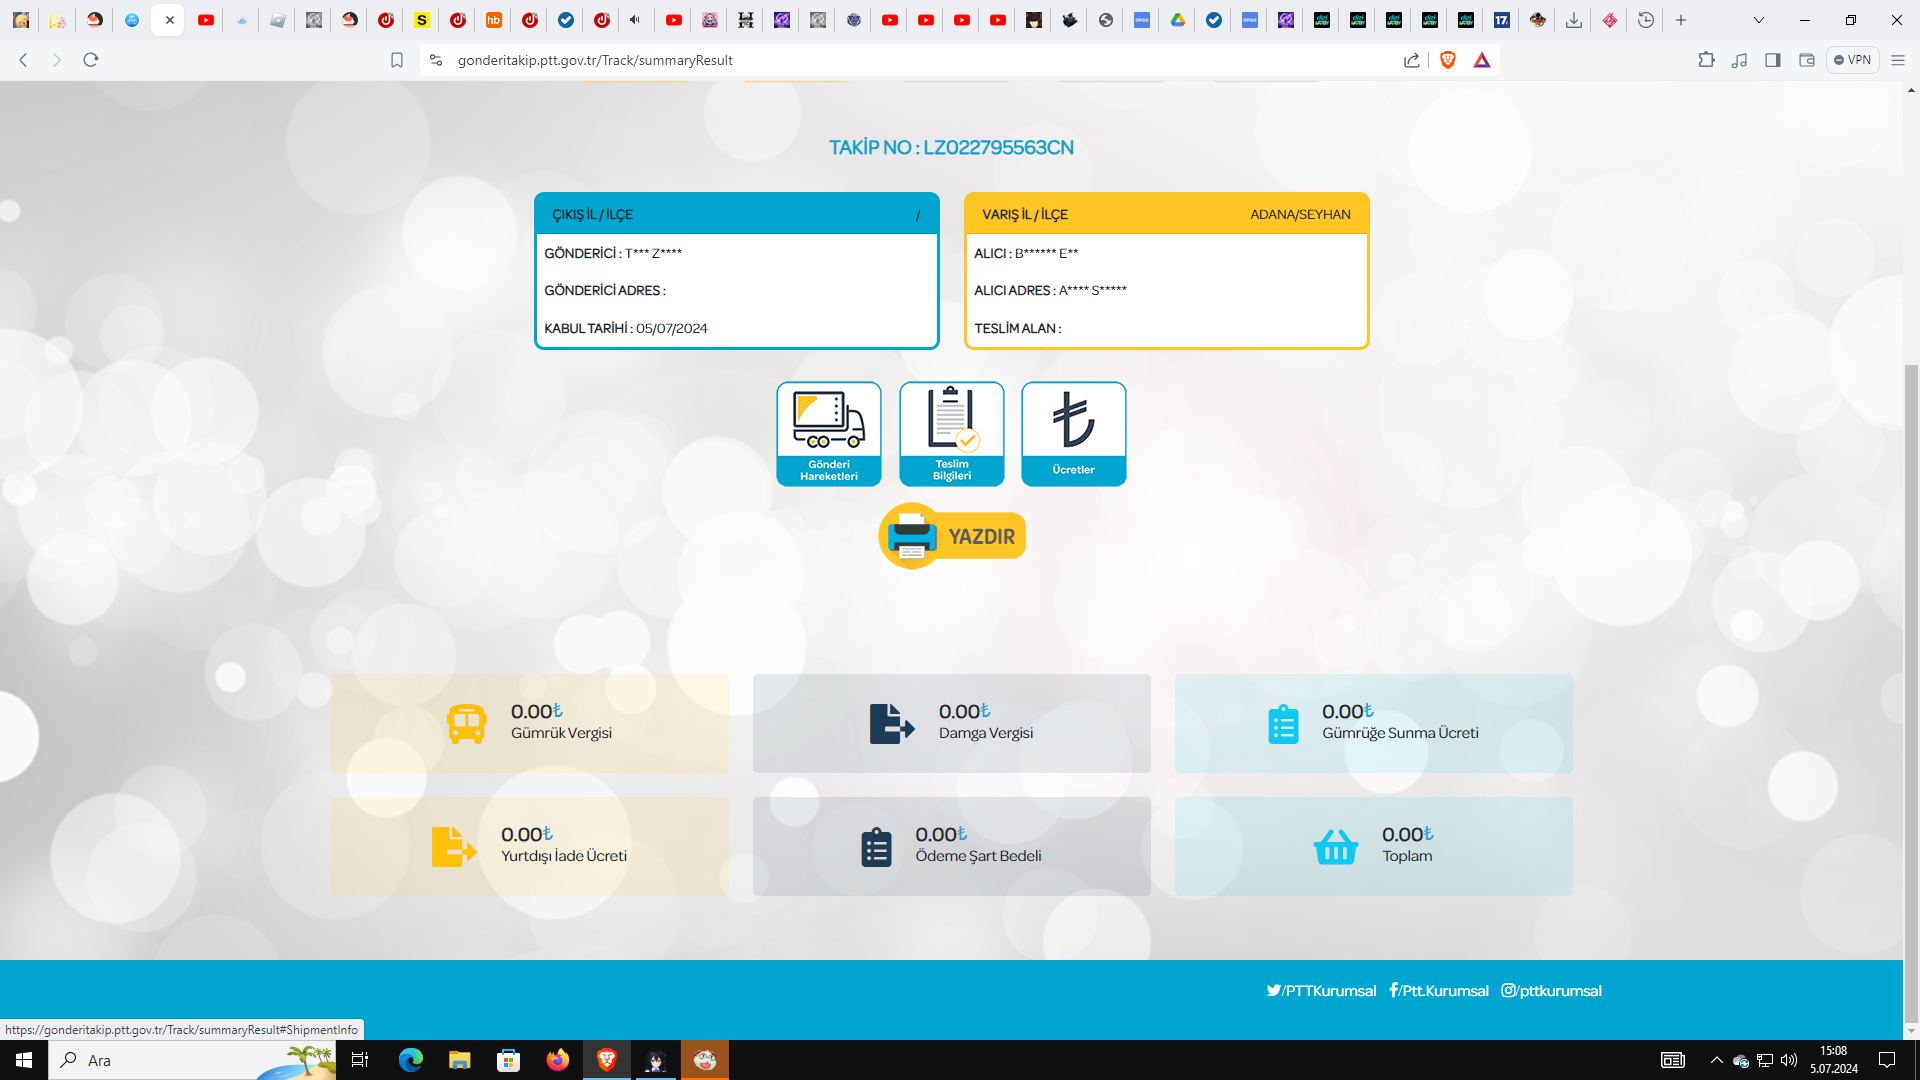The height and width of the screenshot is (1080, 1920).
Task: Show hidden system tray icons
Action: pos(1717,1060)
